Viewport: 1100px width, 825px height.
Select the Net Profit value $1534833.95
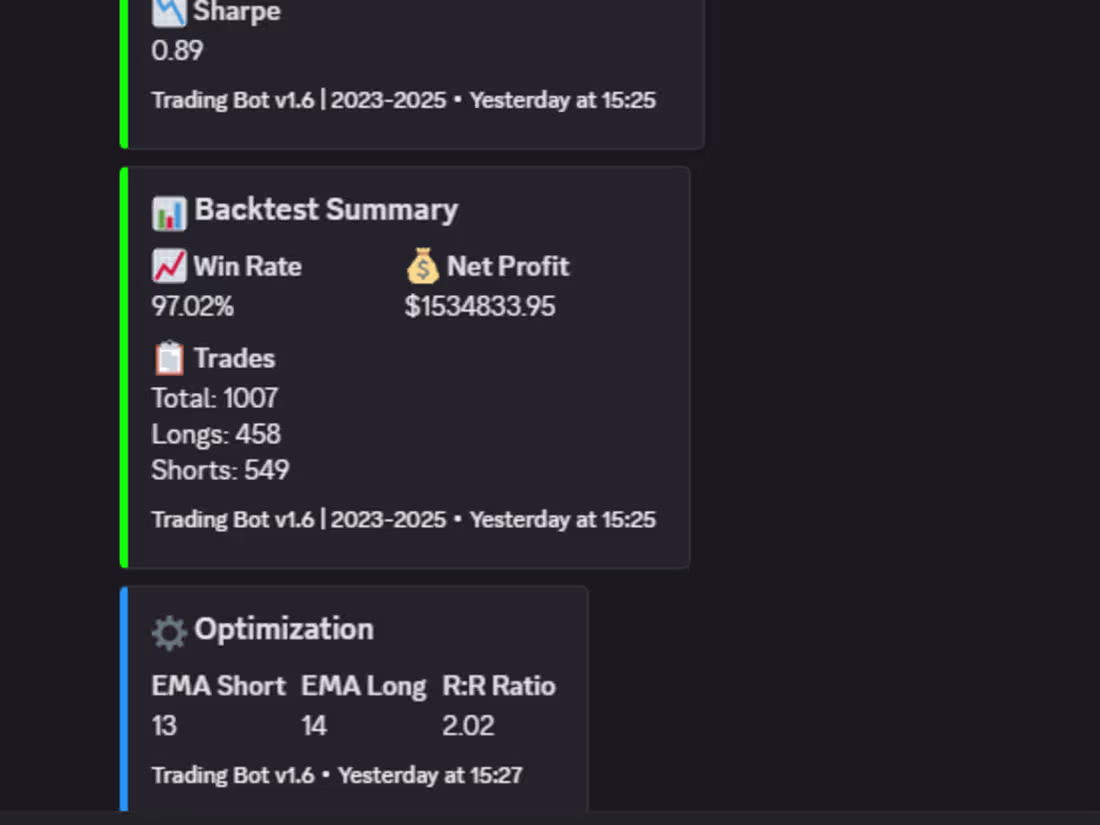[480, 307]
